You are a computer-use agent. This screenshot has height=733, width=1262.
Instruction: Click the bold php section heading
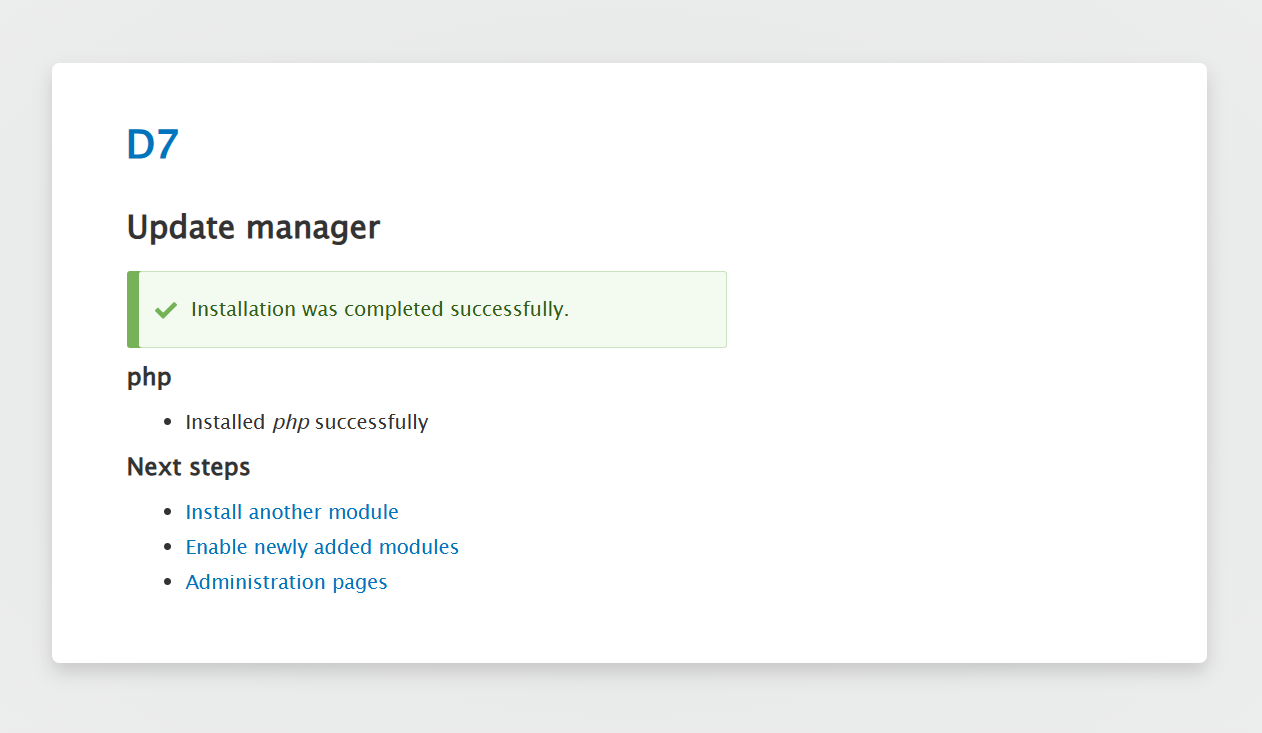point(149,377)
